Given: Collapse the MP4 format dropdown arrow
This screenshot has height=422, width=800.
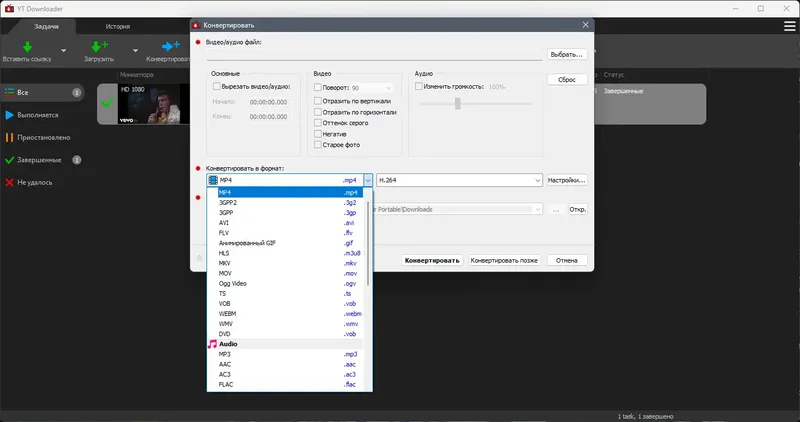Looking at the screenshot, I should [x=367, y=180].
